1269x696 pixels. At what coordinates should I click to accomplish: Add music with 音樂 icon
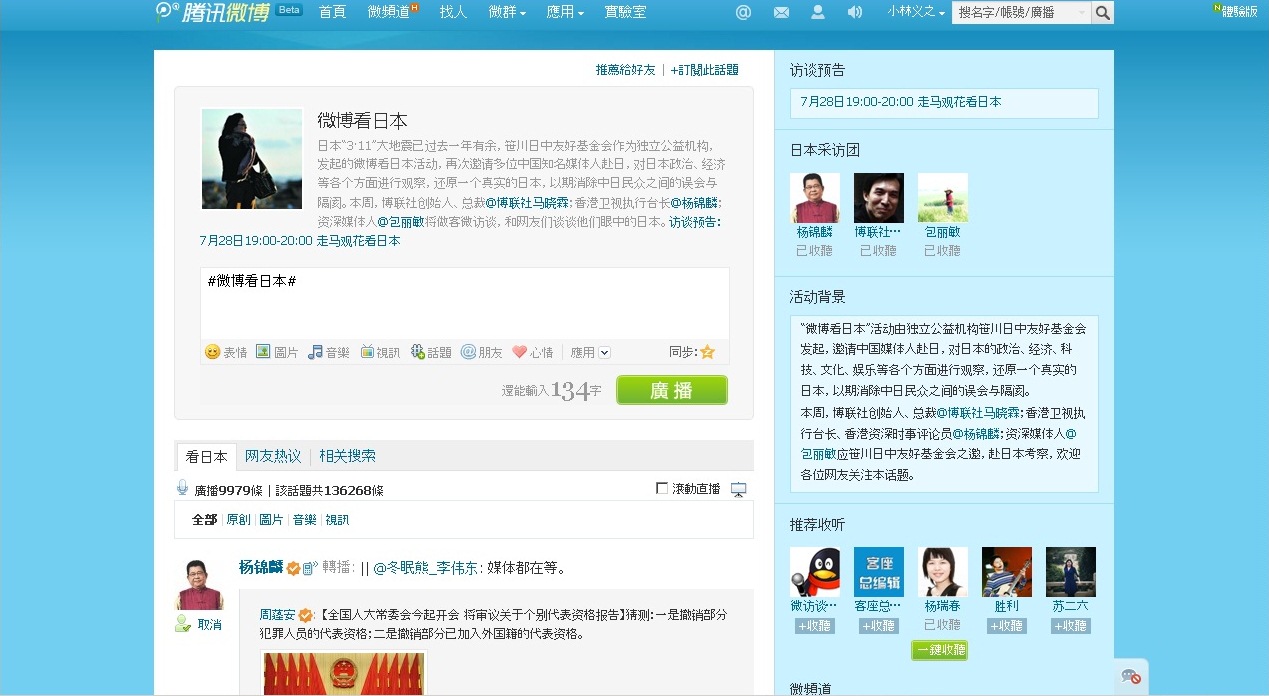click(329, 352)
